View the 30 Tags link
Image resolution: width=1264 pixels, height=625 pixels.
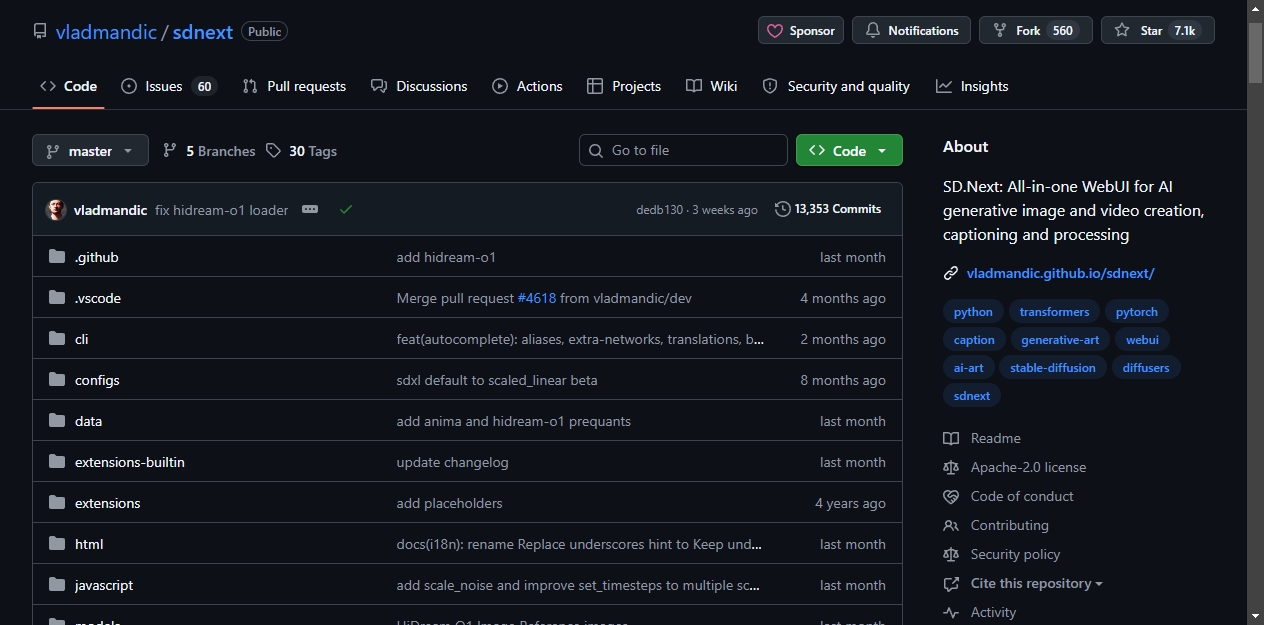[301, 151]
